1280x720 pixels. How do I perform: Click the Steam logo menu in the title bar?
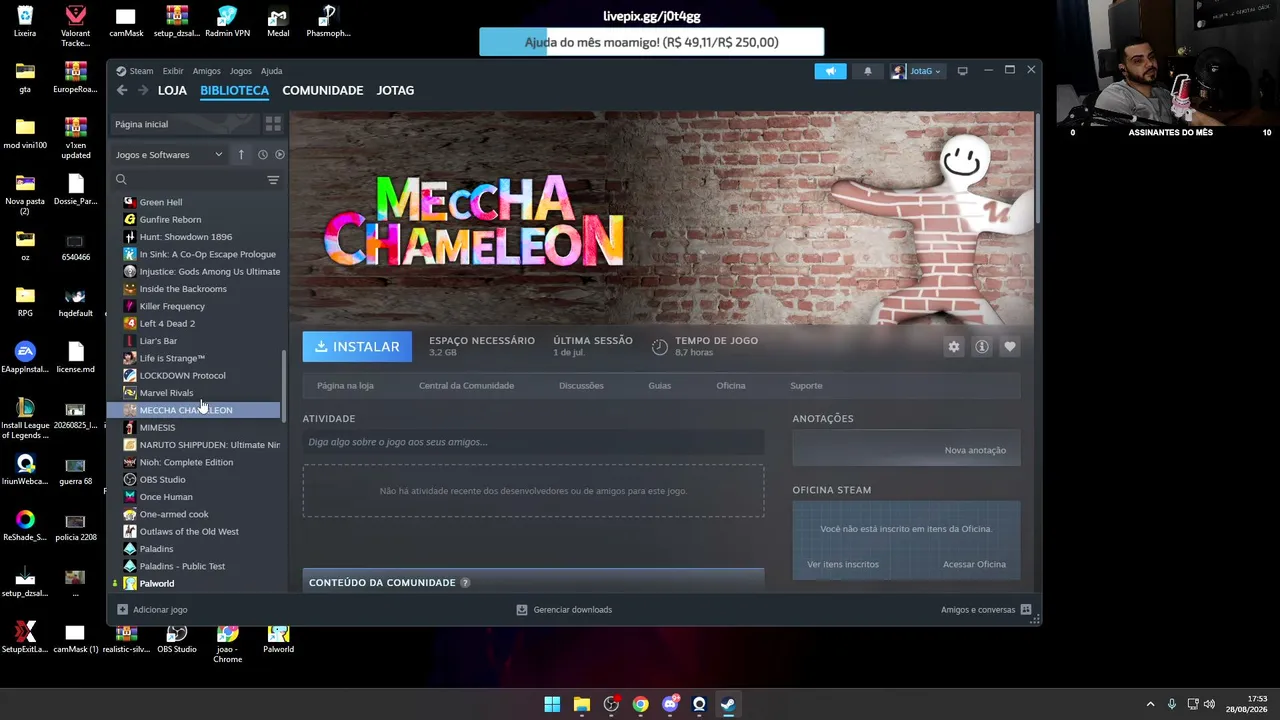(x=135, y=71)
